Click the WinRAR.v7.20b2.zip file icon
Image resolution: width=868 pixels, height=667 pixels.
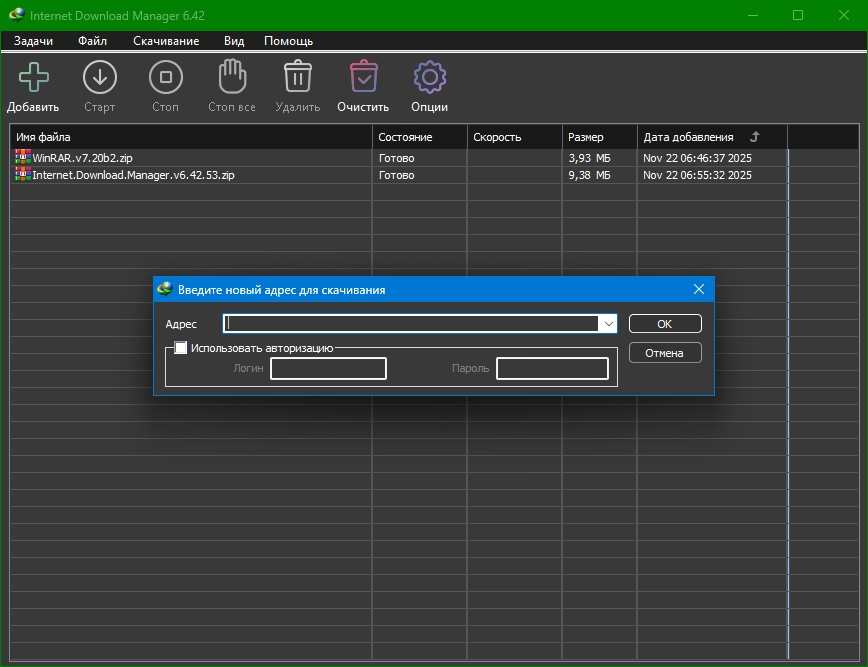tap(23, 158)
